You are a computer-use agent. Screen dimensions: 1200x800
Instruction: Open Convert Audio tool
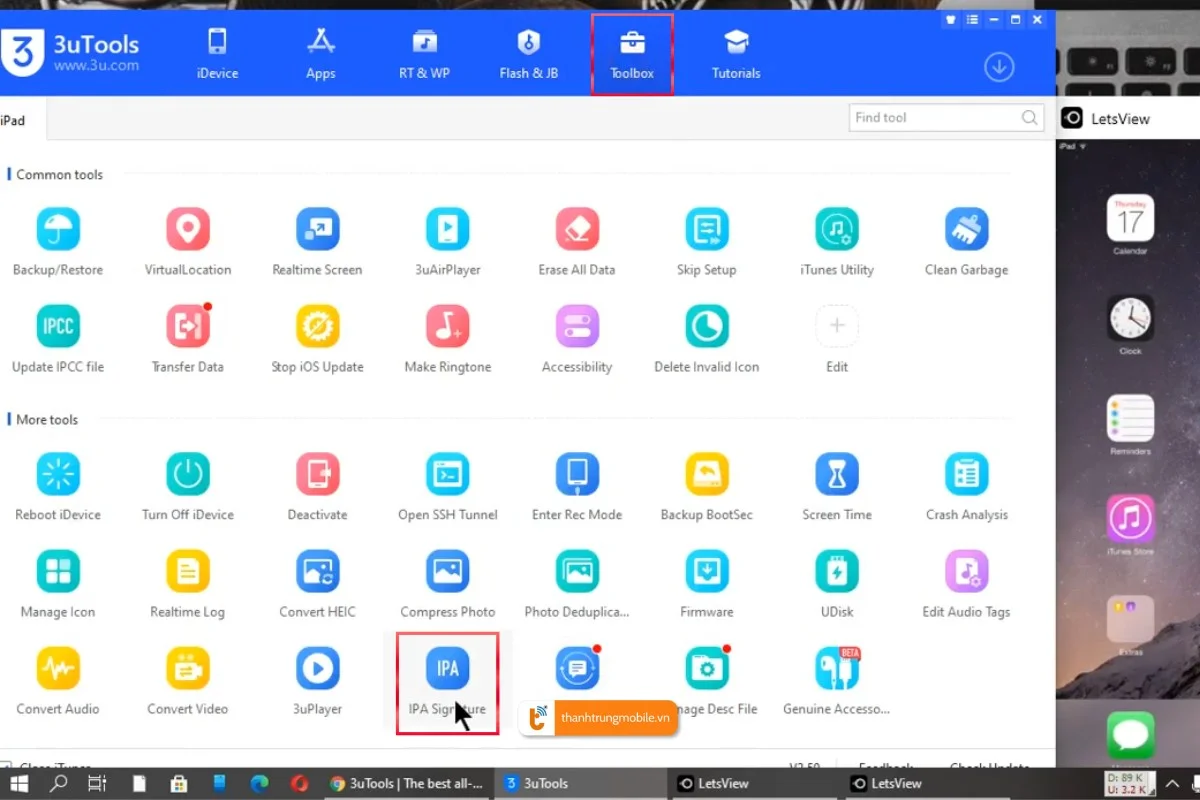(x=58, y=668)
